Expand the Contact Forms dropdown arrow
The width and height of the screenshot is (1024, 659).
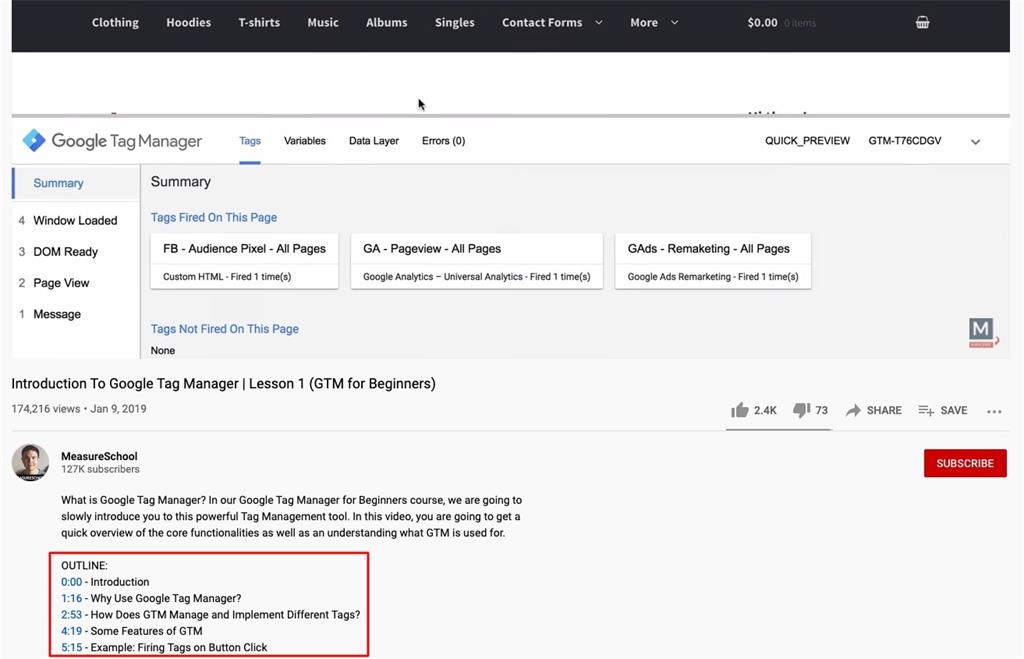(x=598, y=22)
